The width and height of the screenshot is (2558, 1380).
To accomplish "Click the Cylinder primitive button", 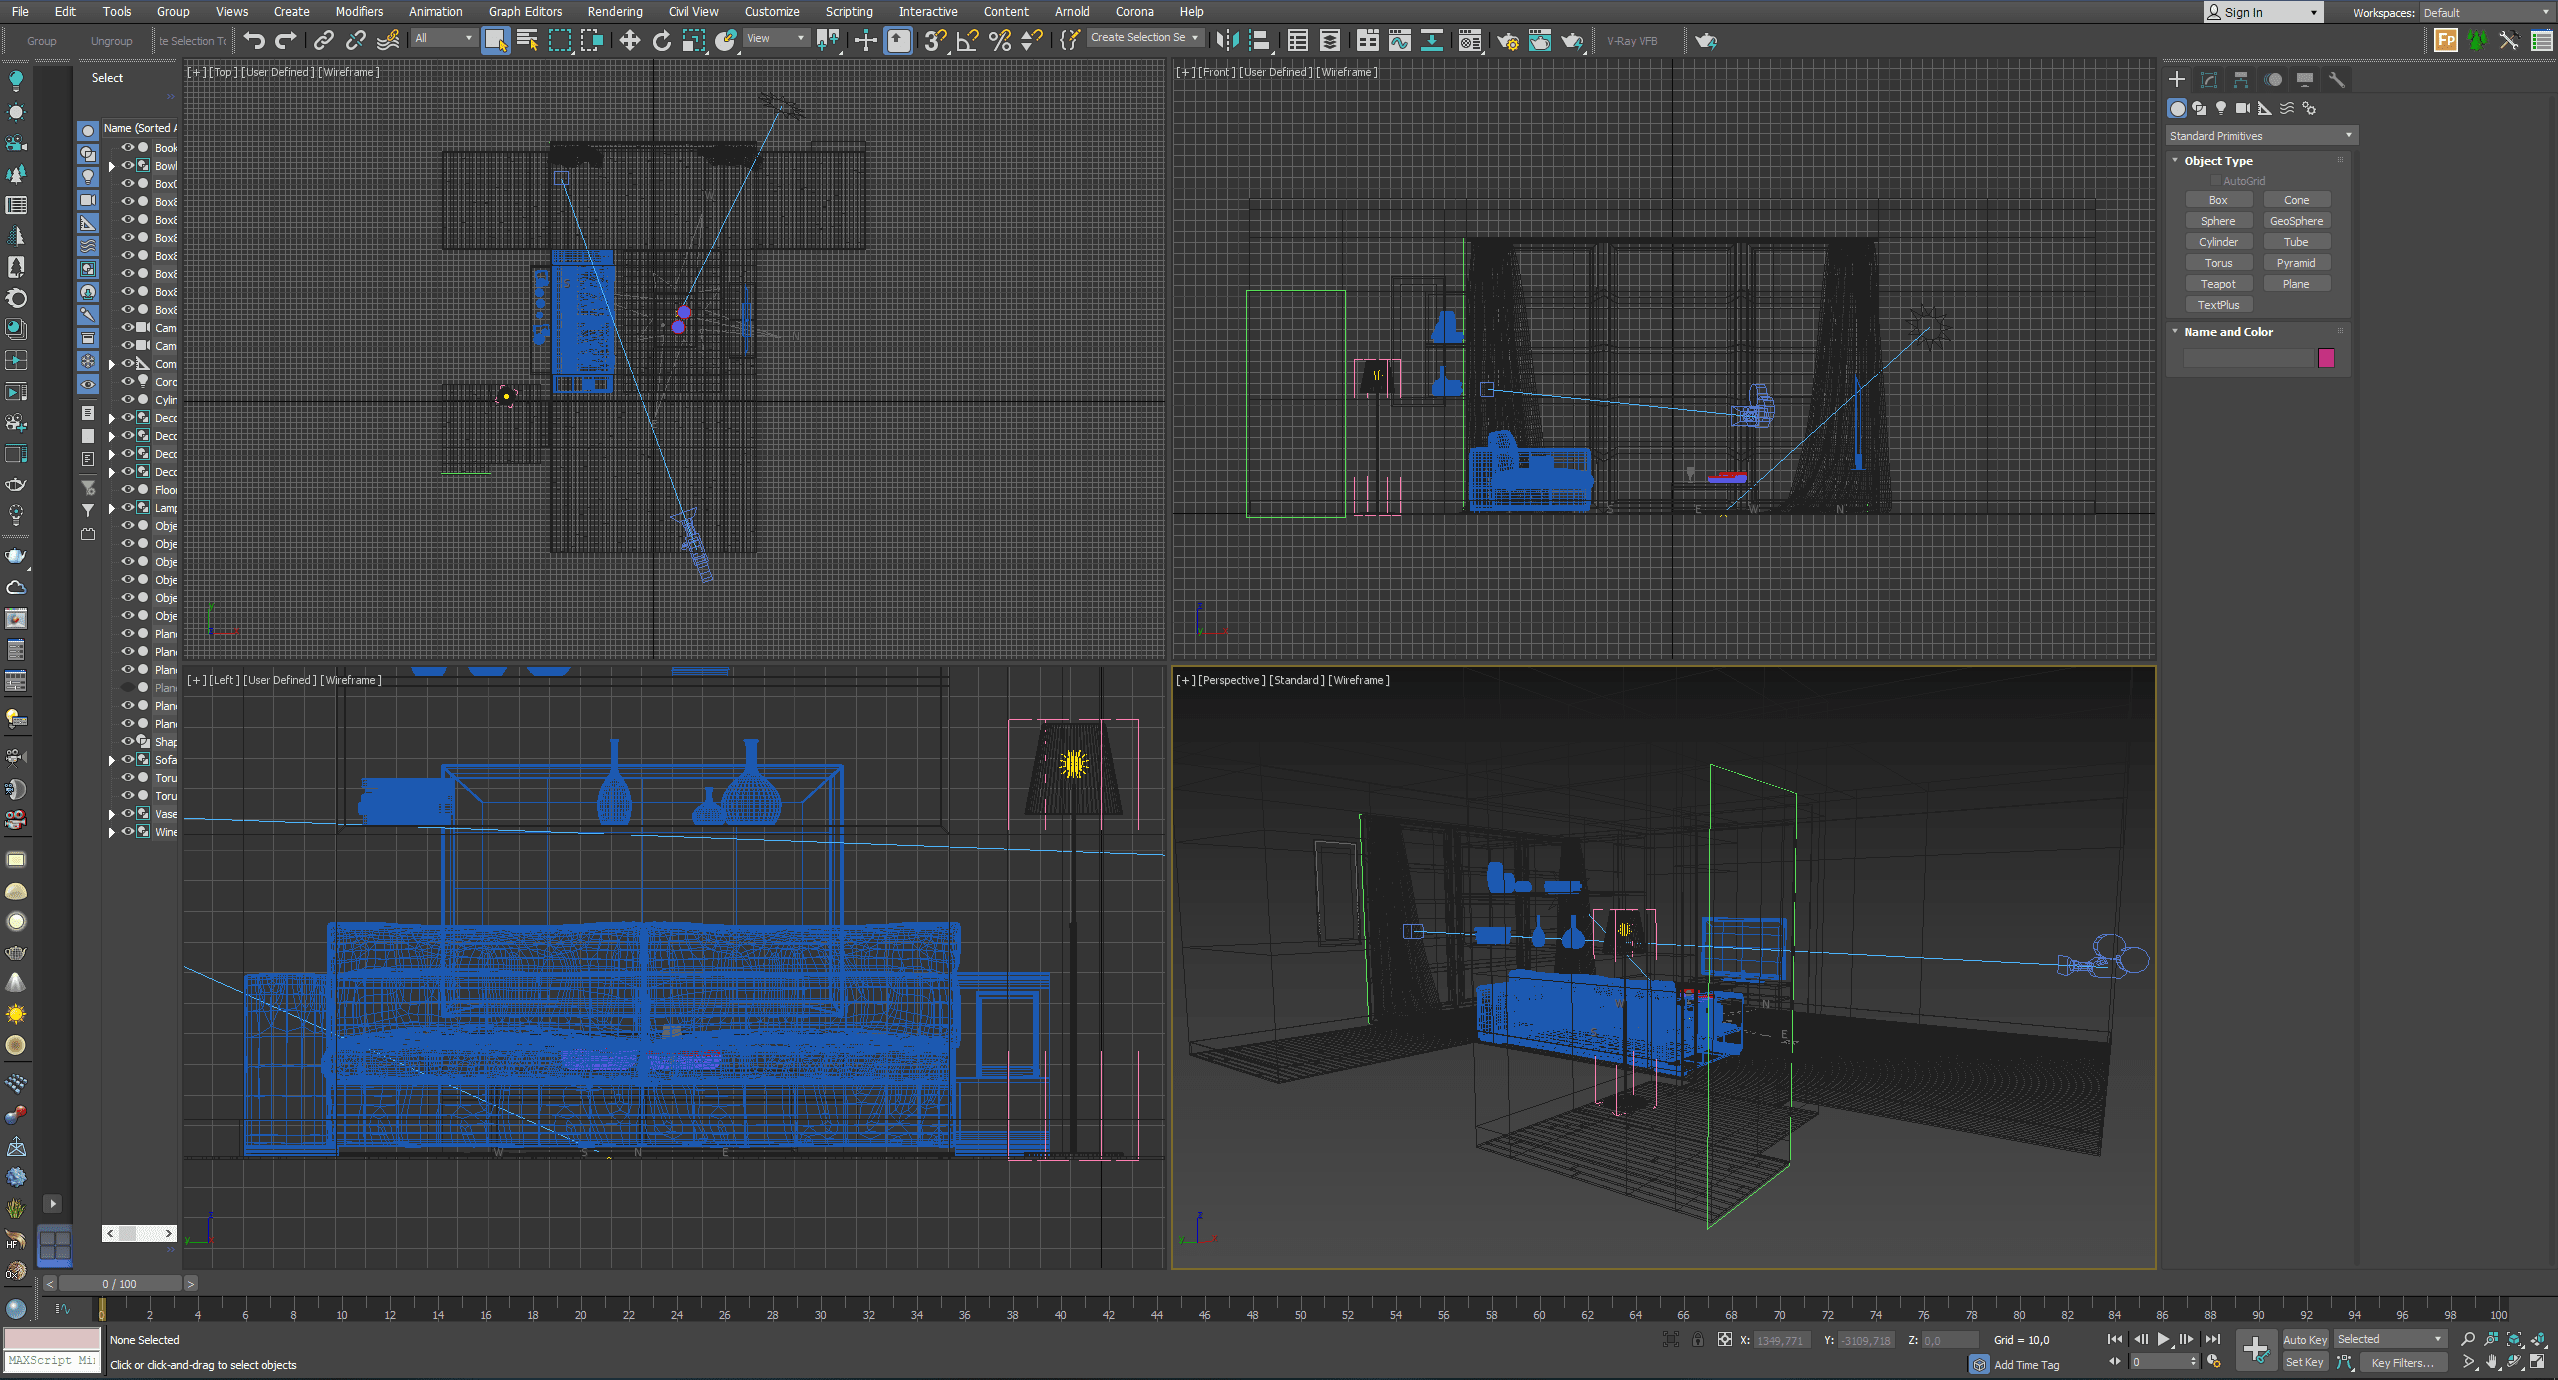I will point(2218,242).
